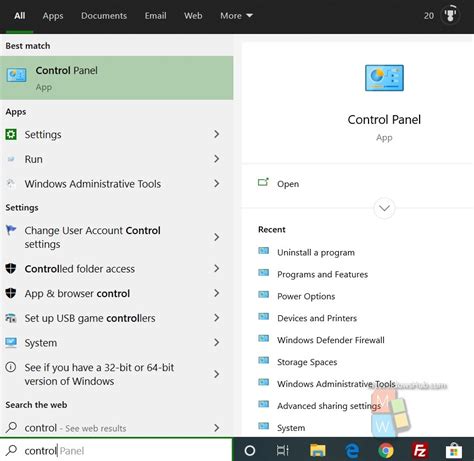
Task: Switch to the Apps search tab
Action: coord(53,16)
